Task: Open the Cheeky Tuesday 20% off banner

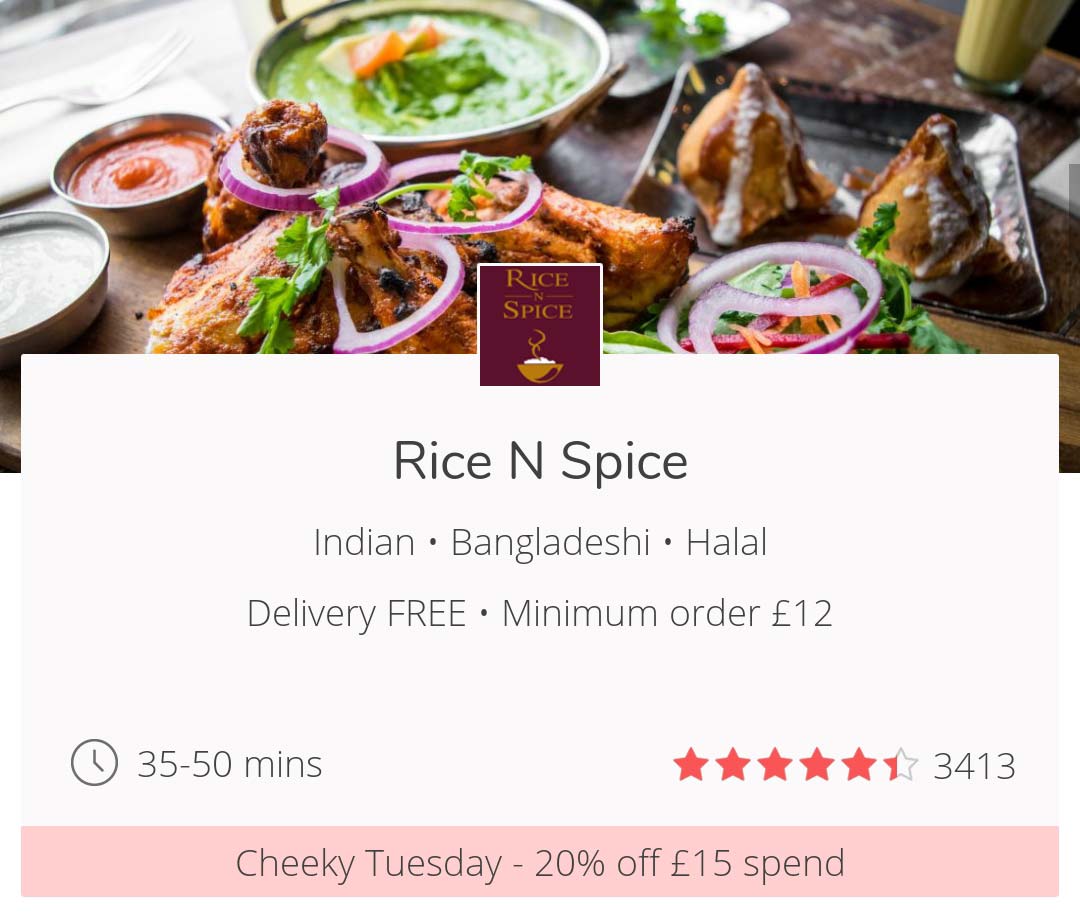Action: (x=540, y=861)
